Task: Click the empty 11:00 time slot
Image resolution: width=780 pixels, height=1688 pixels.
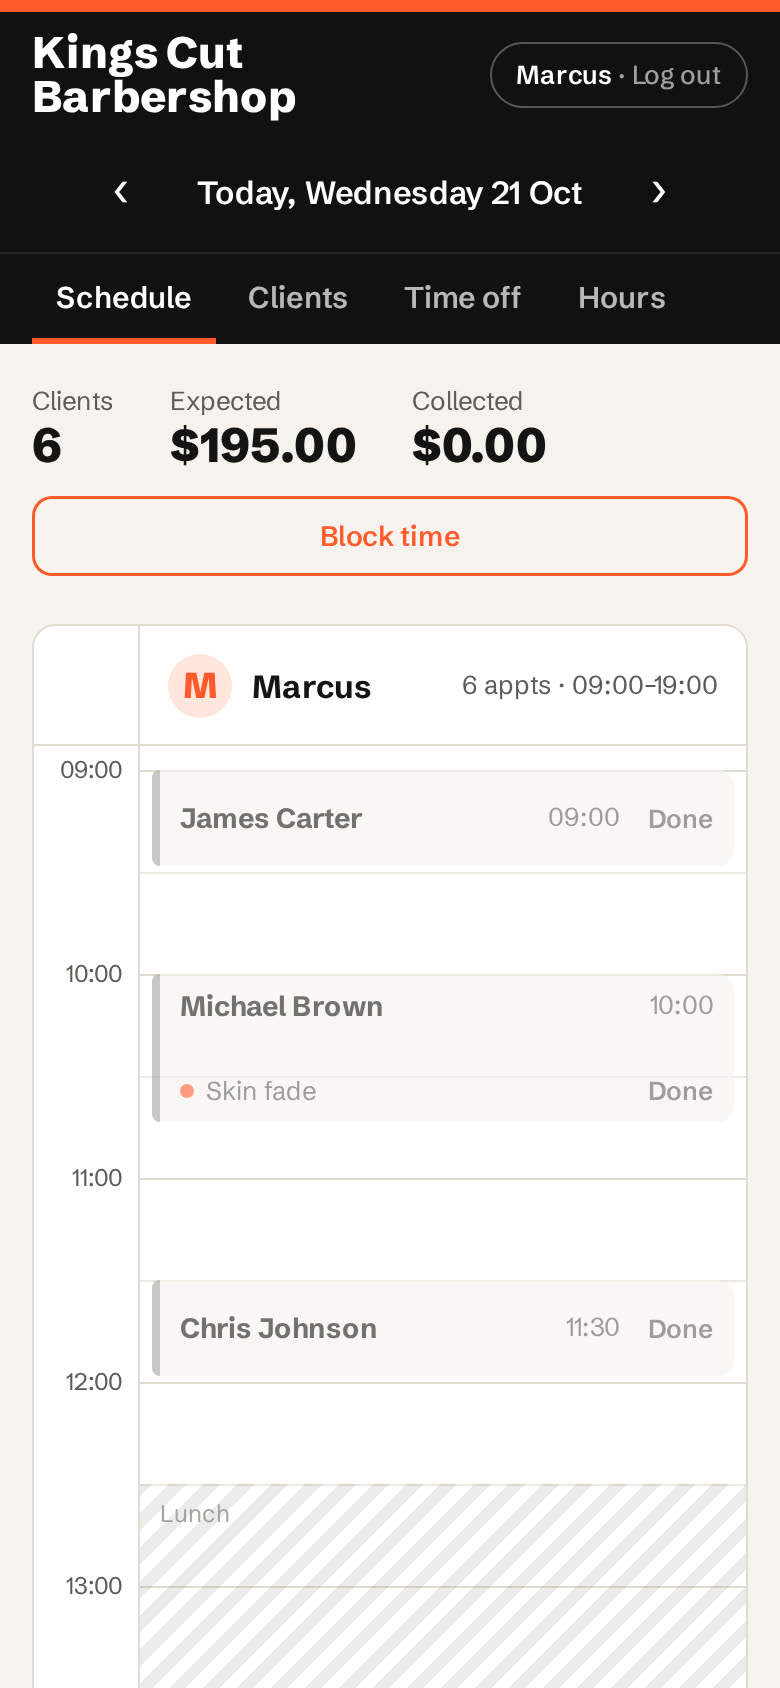Action: [x=443, y=1230]
